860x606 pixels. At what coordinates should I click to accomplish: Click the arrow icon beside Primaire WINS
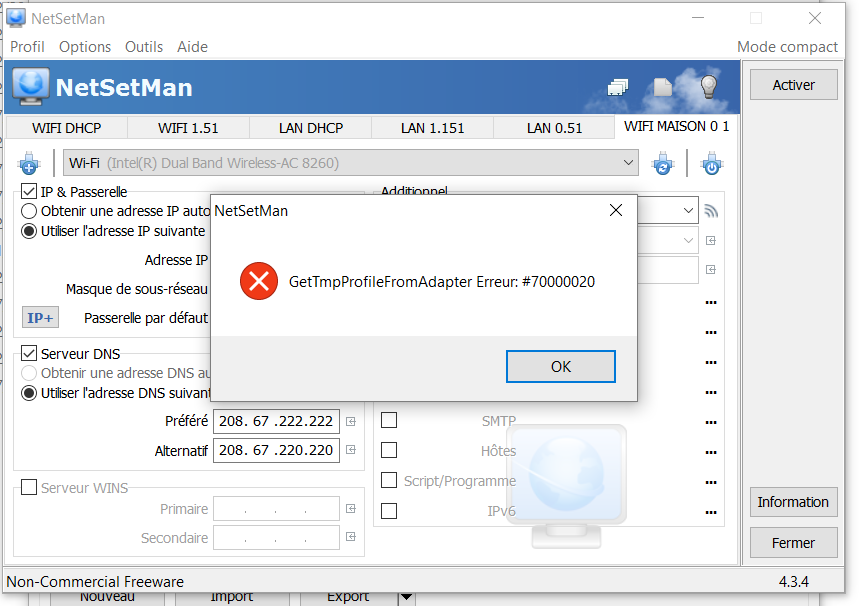pyautogui.click(x=351, y=509)
